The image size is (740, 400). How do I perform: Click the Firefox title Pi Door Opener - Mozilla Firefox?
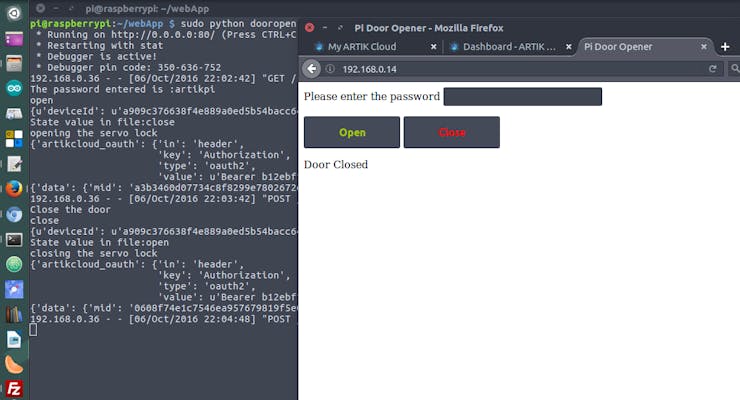pos(429,28)
